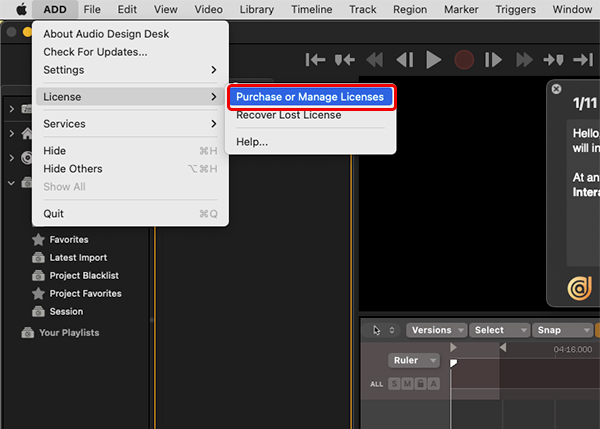Open the Region menu
Viewport: 600px width, 429px height.
[x=410, y=9]
